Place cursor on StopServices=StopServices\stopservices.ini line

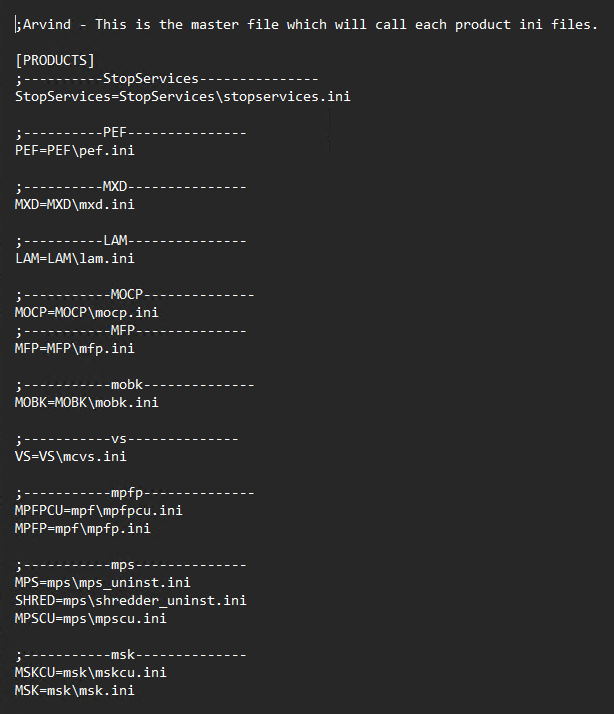tap(182, 96)
